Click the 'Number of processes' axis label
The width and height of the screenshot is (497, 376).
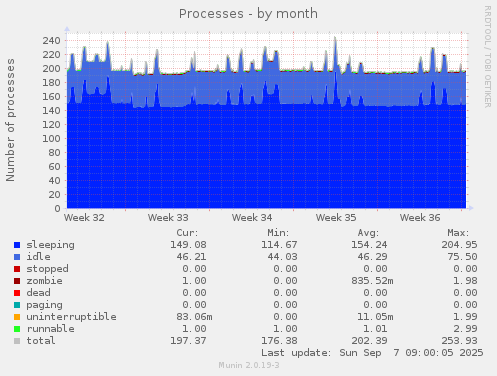tap(10, 120)
